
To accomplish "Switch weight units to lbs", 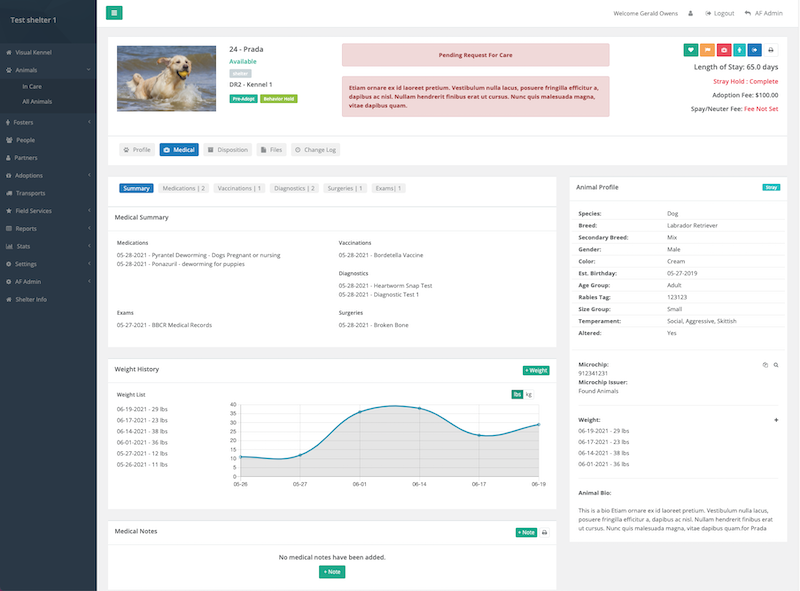I will [517, 394].
